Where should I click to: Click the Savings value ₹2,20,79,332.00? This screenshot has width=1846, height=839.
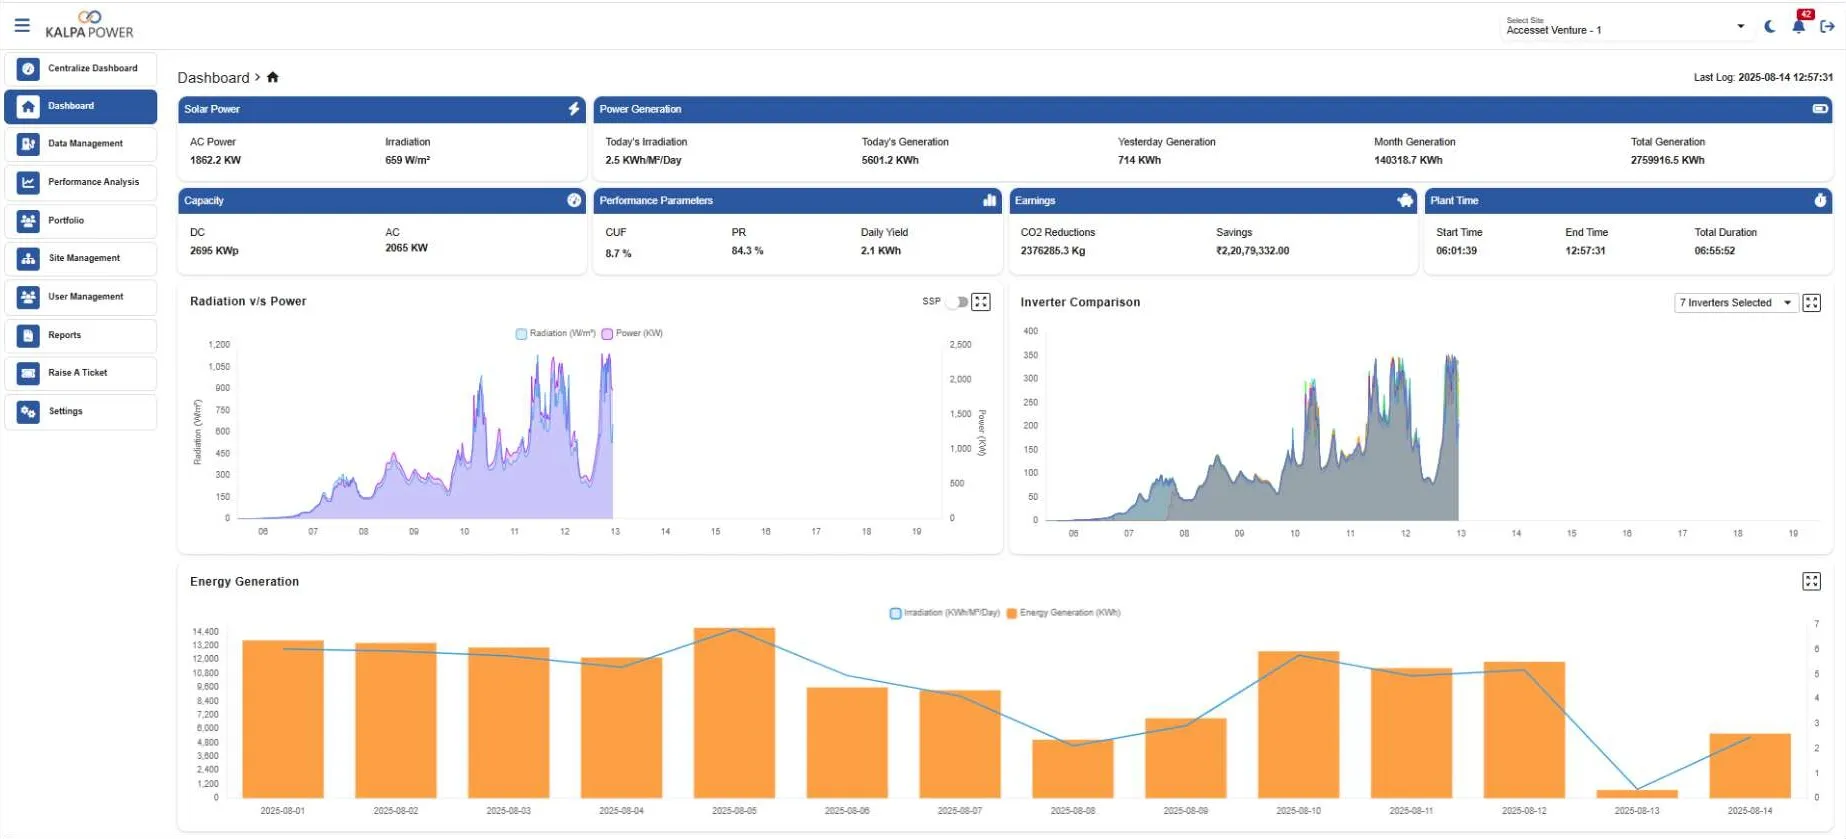pos(1252,251)
